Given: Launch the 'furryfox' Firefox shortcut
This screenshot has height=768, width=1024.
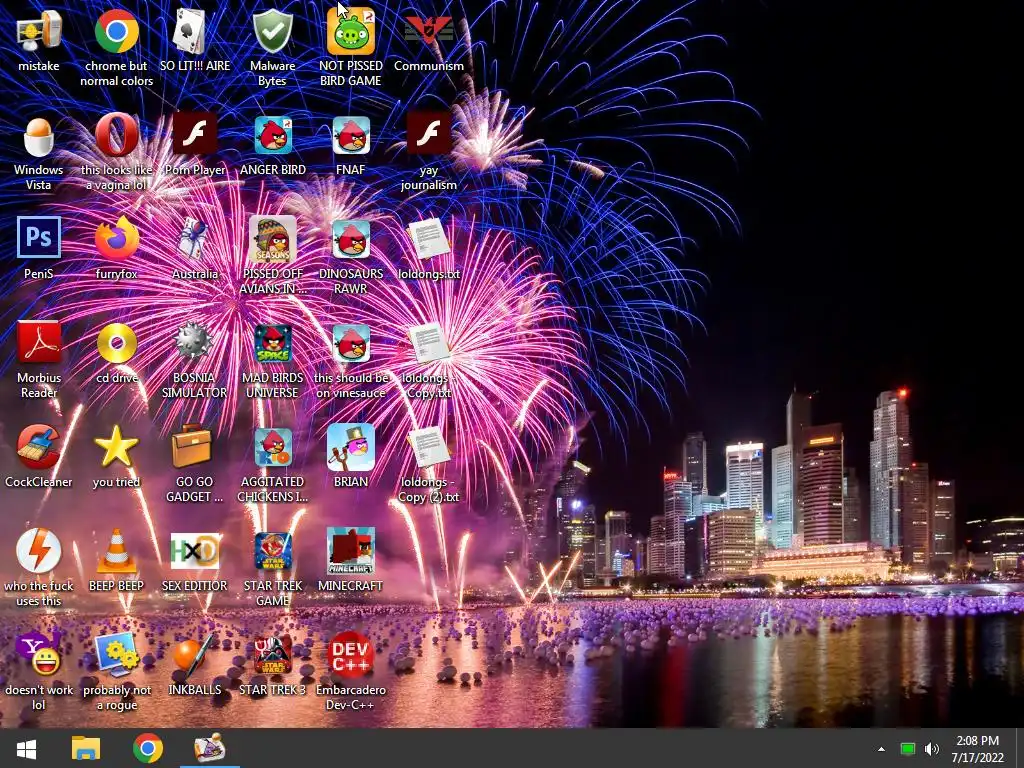Looking at the screenshot, I should (x=116, y=239).
